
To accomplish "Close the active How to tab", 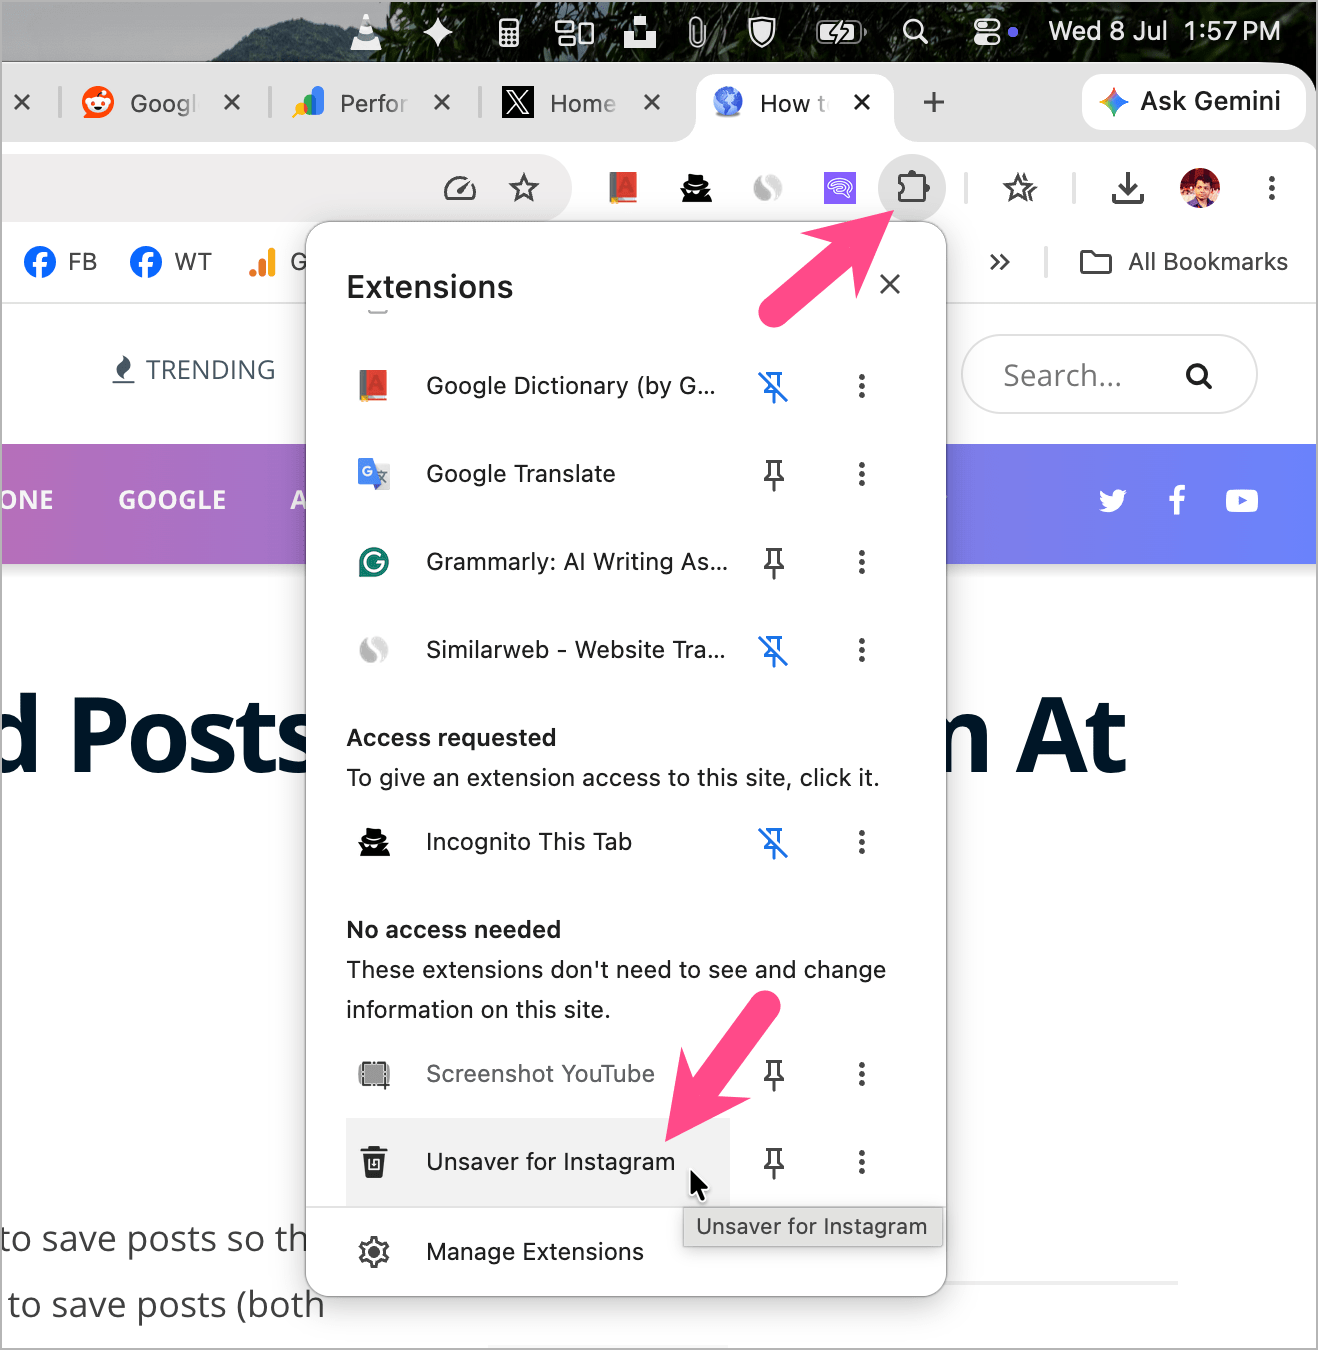I will [862, 102].
